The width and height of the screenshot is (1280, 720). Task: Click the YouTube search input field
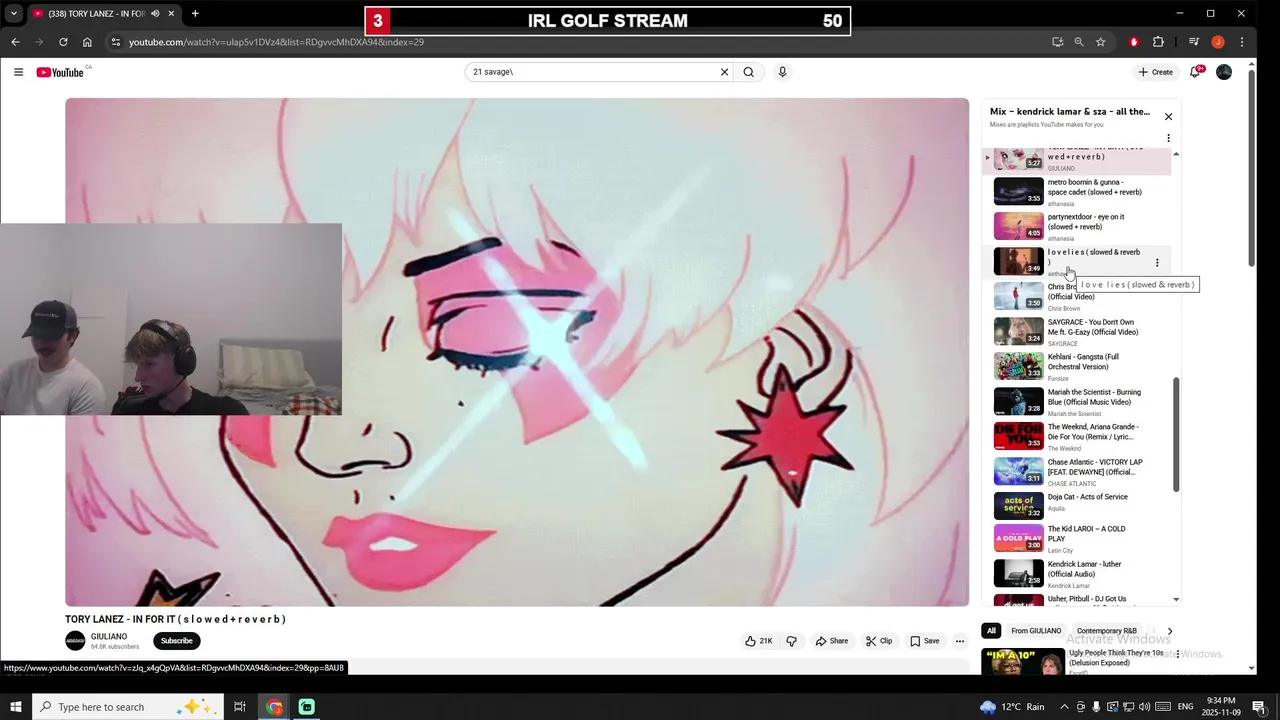click(593, 72)
